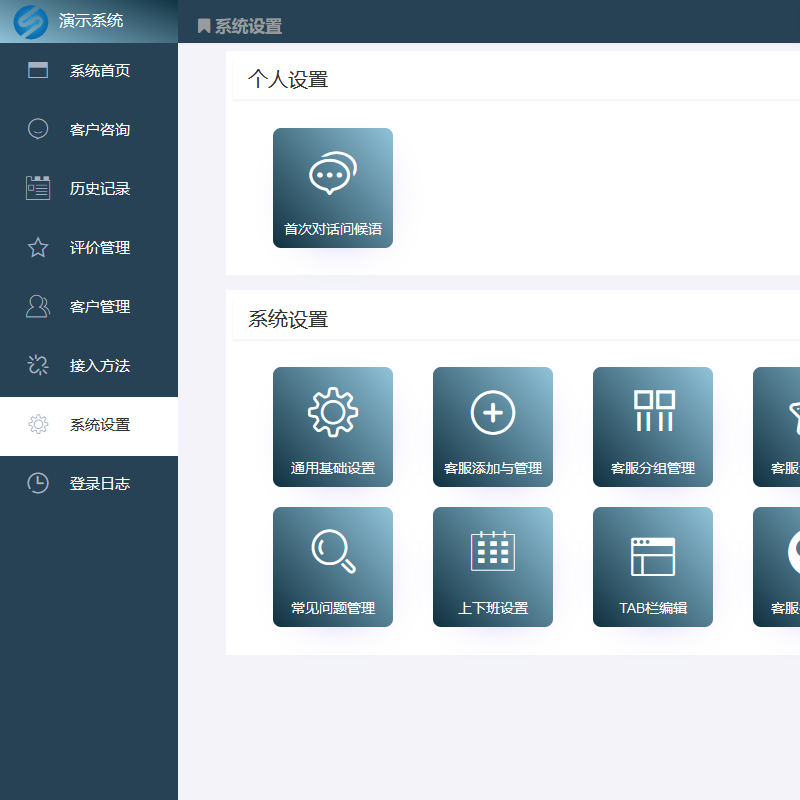Click the 系统设置 header breadcrumb title
The image size is (800, 800).
[248, 26]
